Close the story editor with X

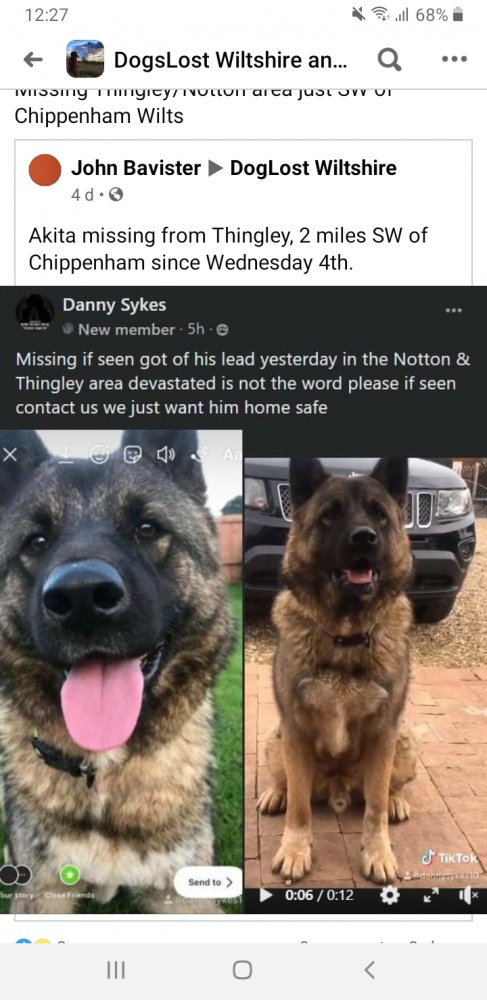(x=8, y=455)
